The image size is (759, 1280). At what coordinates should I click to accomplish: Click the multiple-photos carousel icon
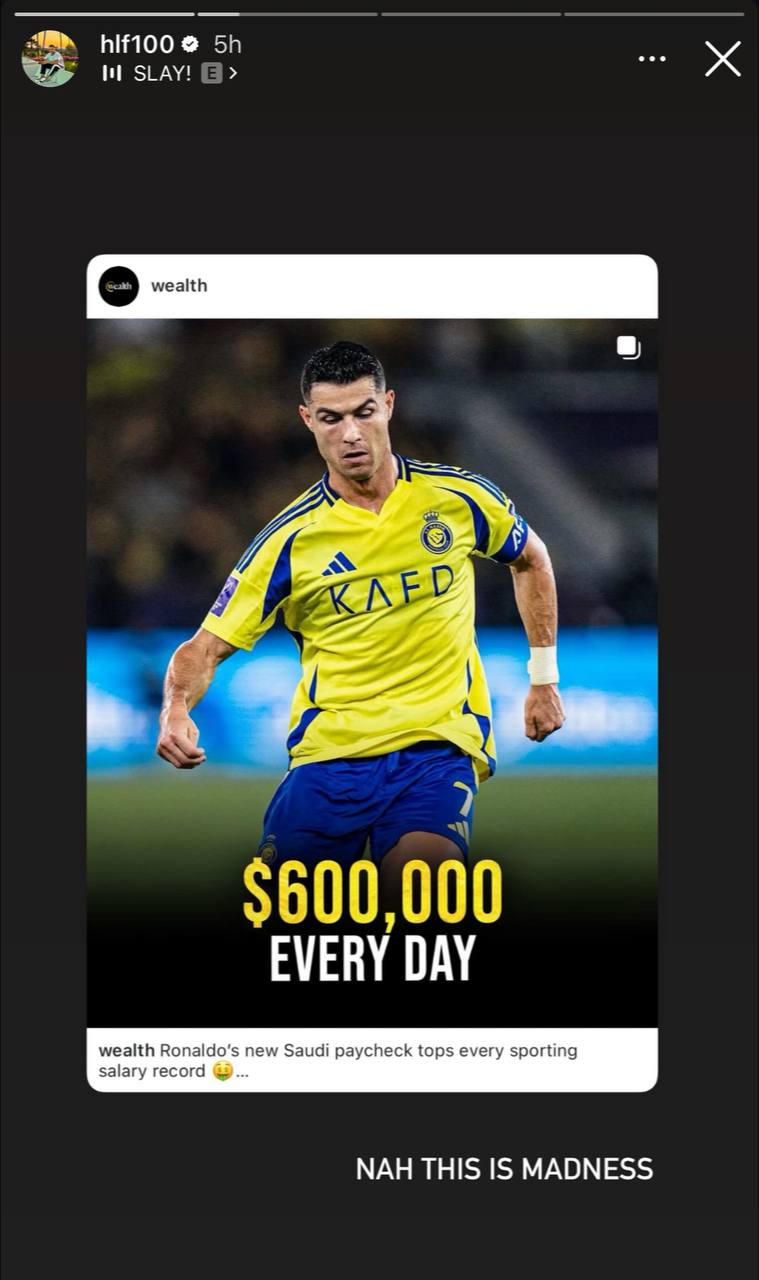(x=628, y=348)
